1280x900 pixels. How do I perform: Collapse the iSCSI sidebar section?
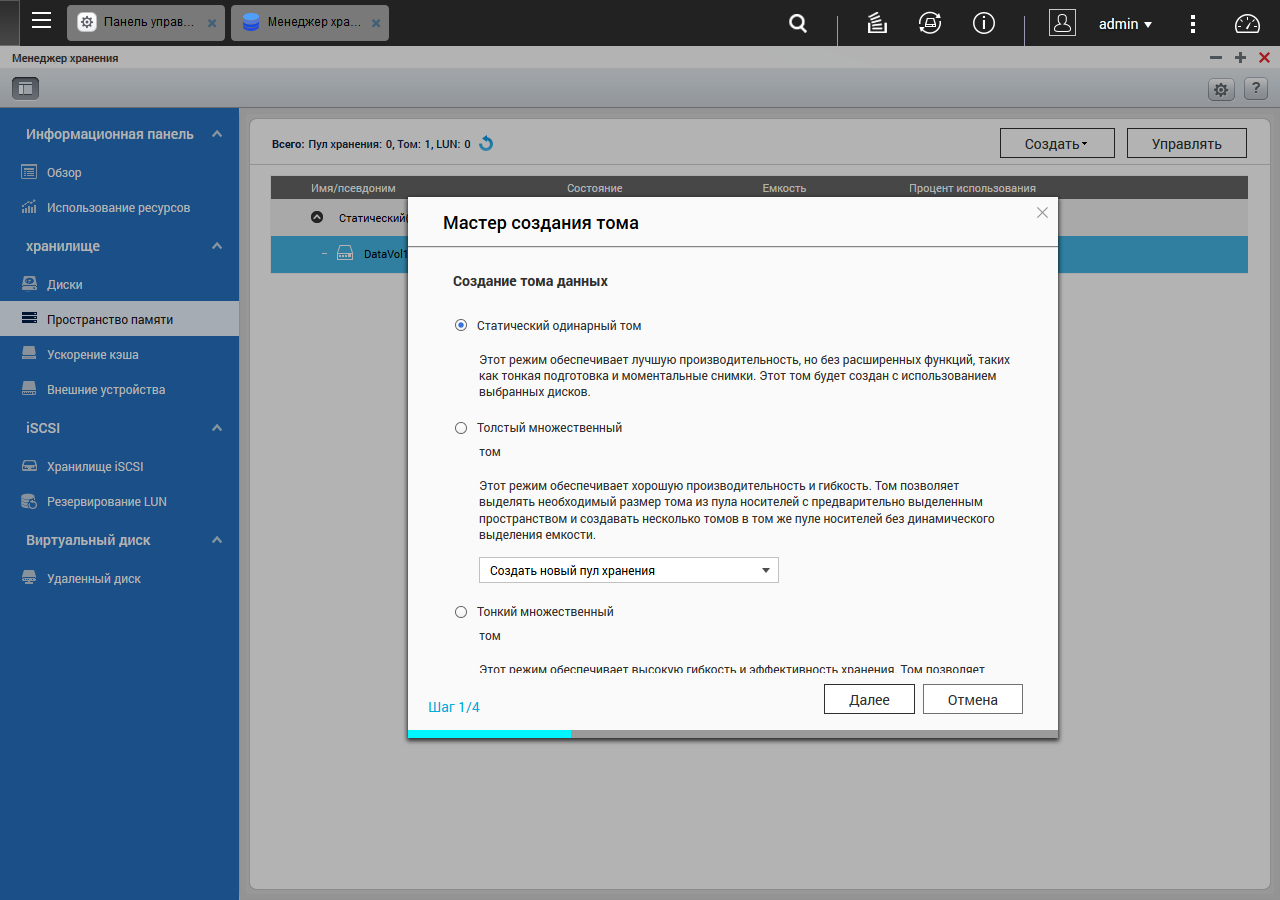click(x=217, y=428)
